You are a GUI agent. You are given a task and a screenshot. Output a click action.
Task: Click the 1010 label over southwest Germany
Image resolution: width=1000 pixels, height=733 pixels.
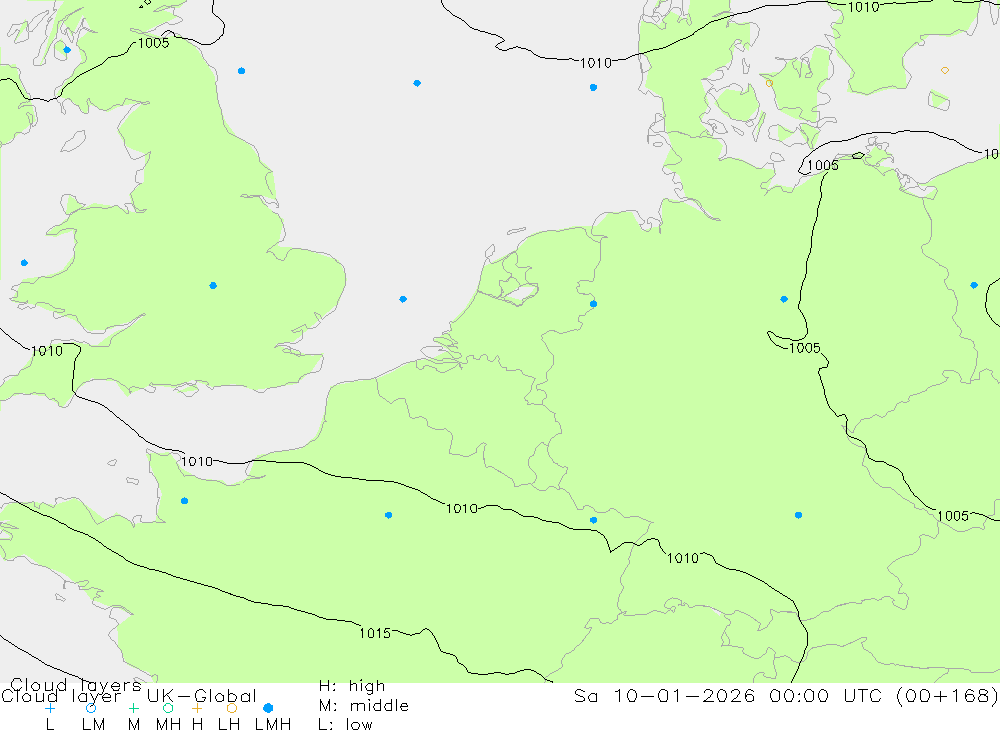click(x=682, y=558)
